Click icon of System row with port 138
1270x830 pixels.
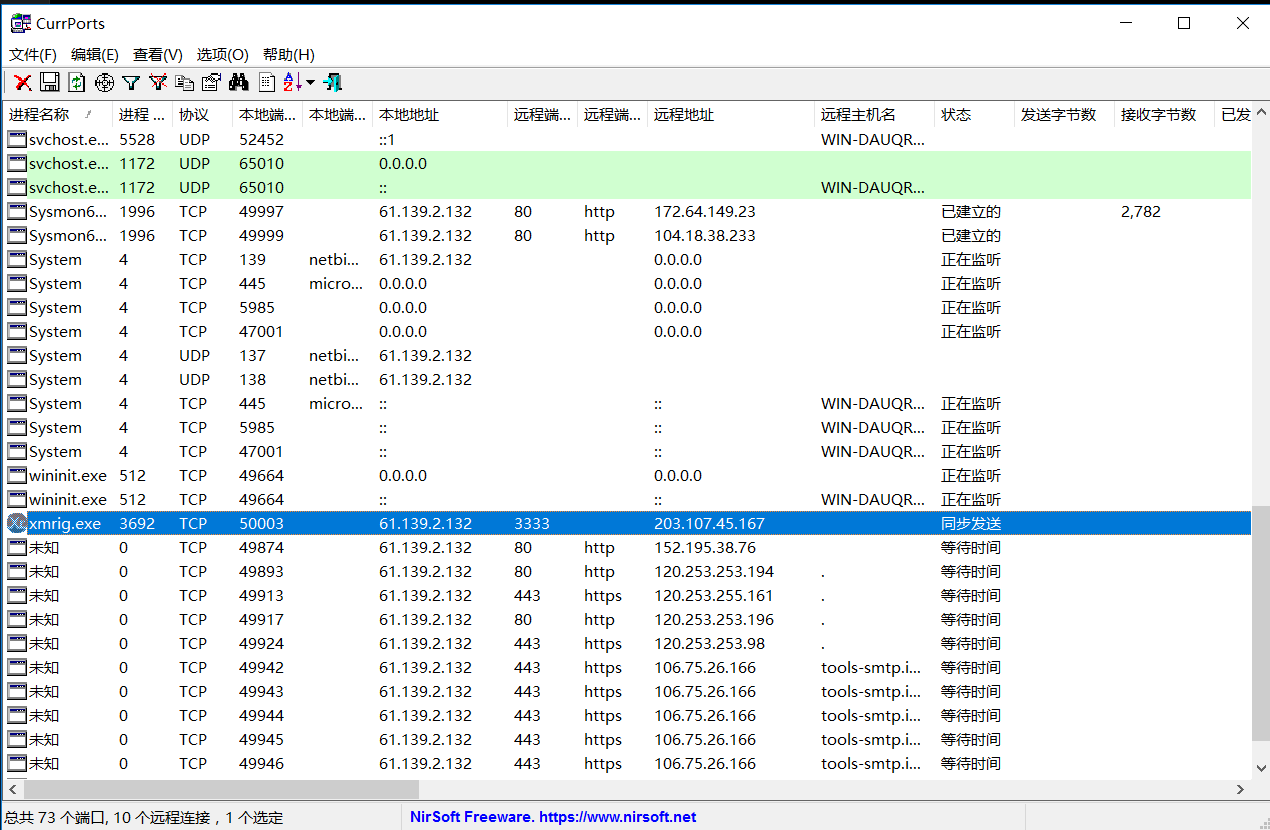[x=17, y=380]
